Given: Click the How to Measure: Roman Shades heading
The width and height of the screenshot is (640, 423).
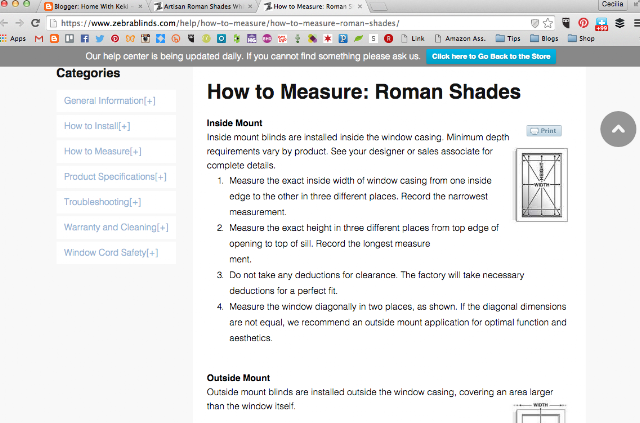Looking at the screenshot, I should click(x=364, y=91).
